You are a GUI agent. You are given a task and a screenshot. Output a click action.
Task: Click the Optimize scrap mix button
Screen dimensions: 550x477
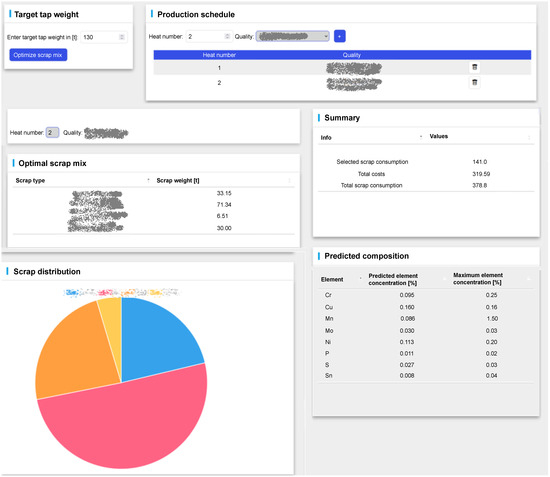pos(38,55)
